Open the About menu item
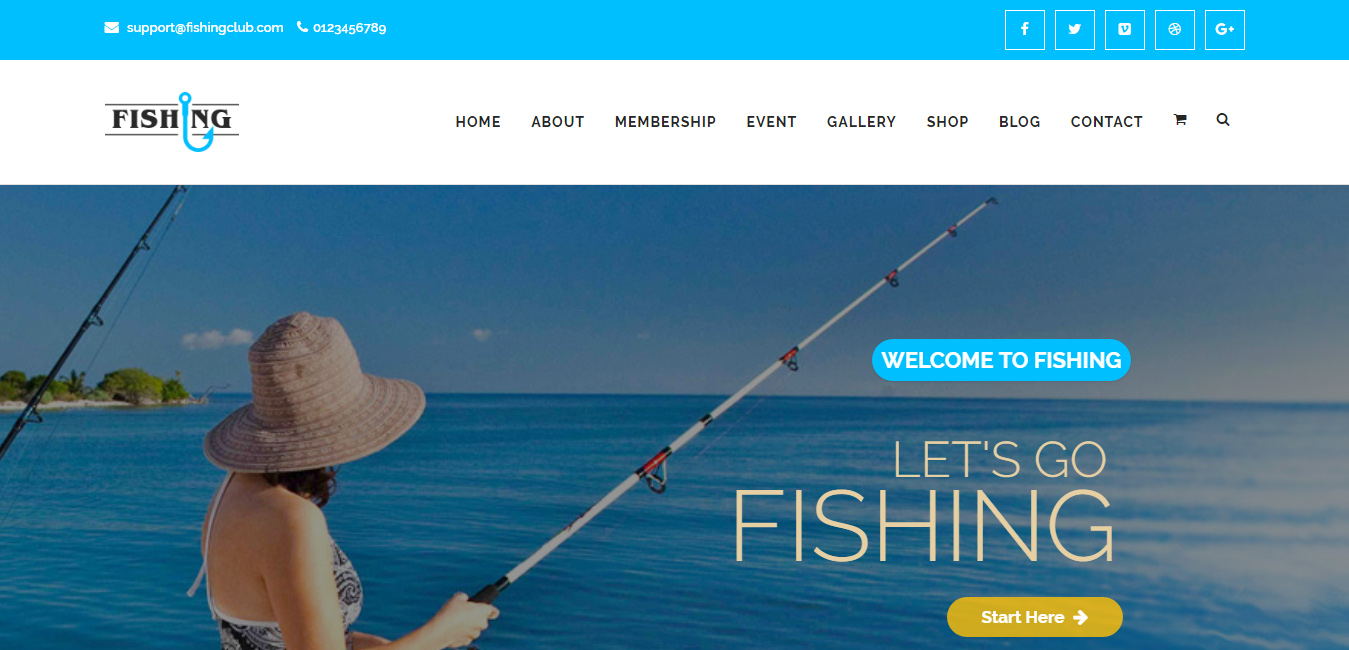Viewport: 1349px width, 650px height. tap(558, 122)
